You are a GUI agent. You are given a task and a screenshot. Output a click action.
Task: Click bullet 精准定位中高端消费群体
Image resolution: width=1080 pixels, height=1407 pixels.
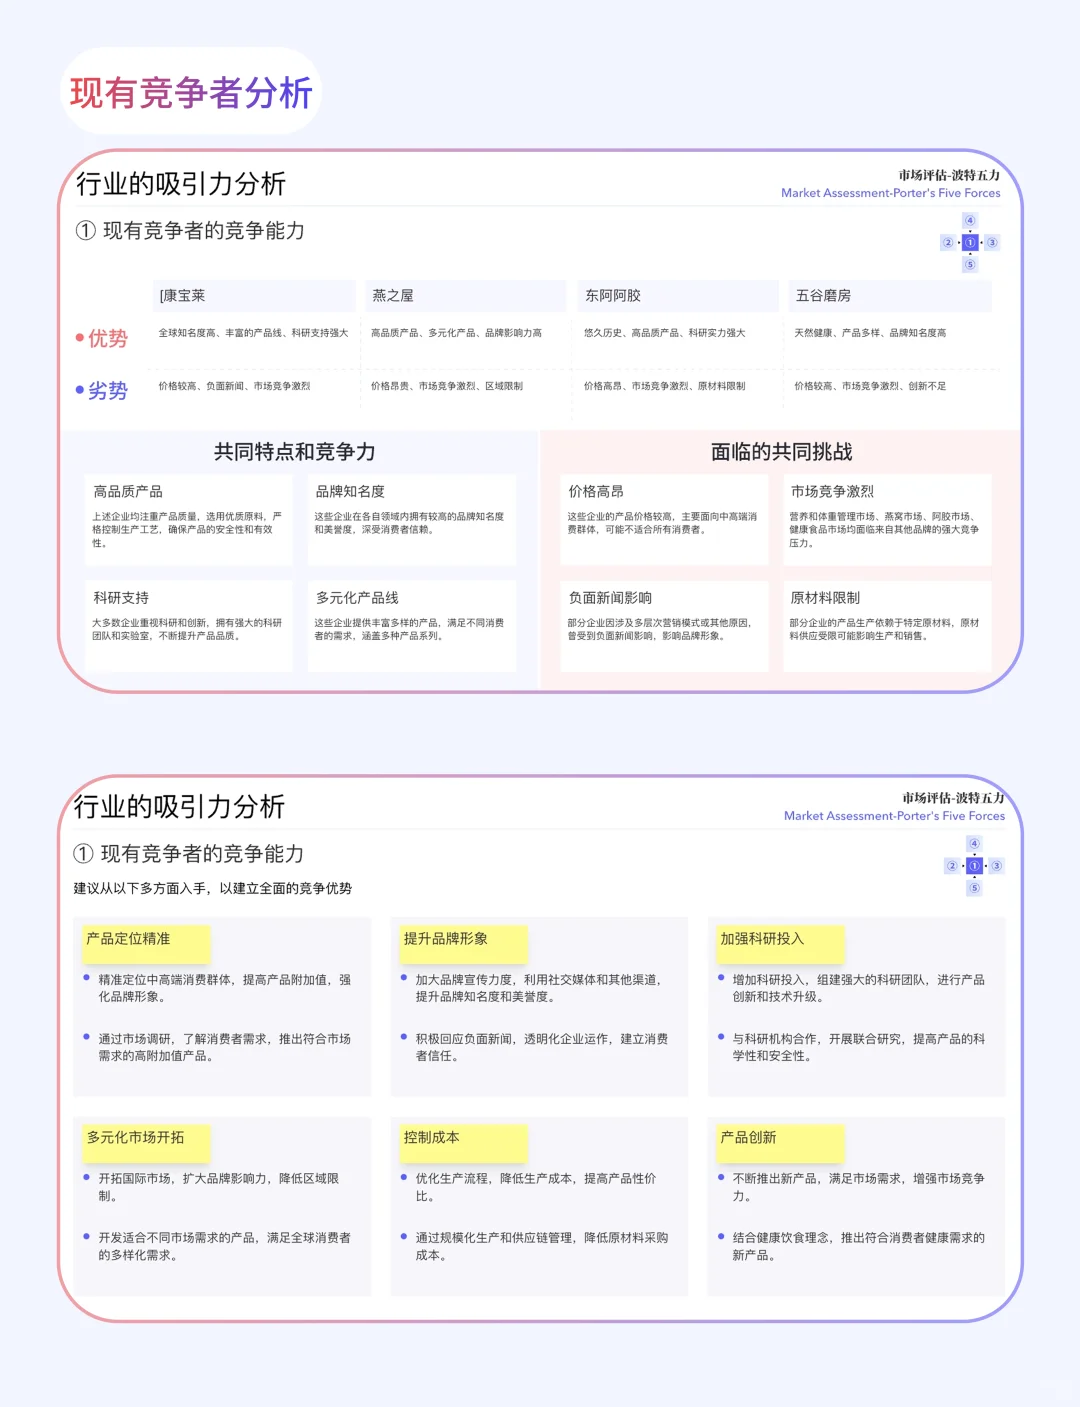tap(224, 988)
